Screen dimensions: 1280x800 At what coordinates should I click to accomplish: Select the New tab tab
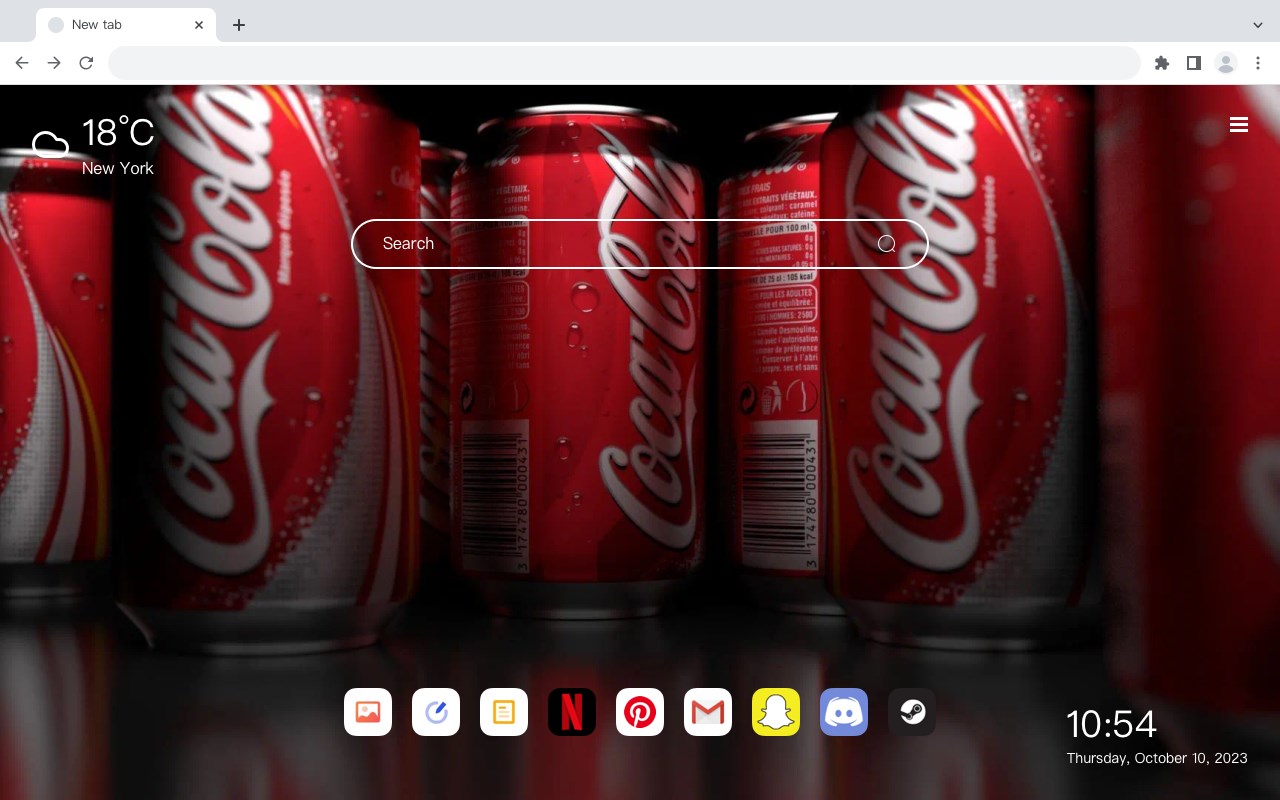126,25
